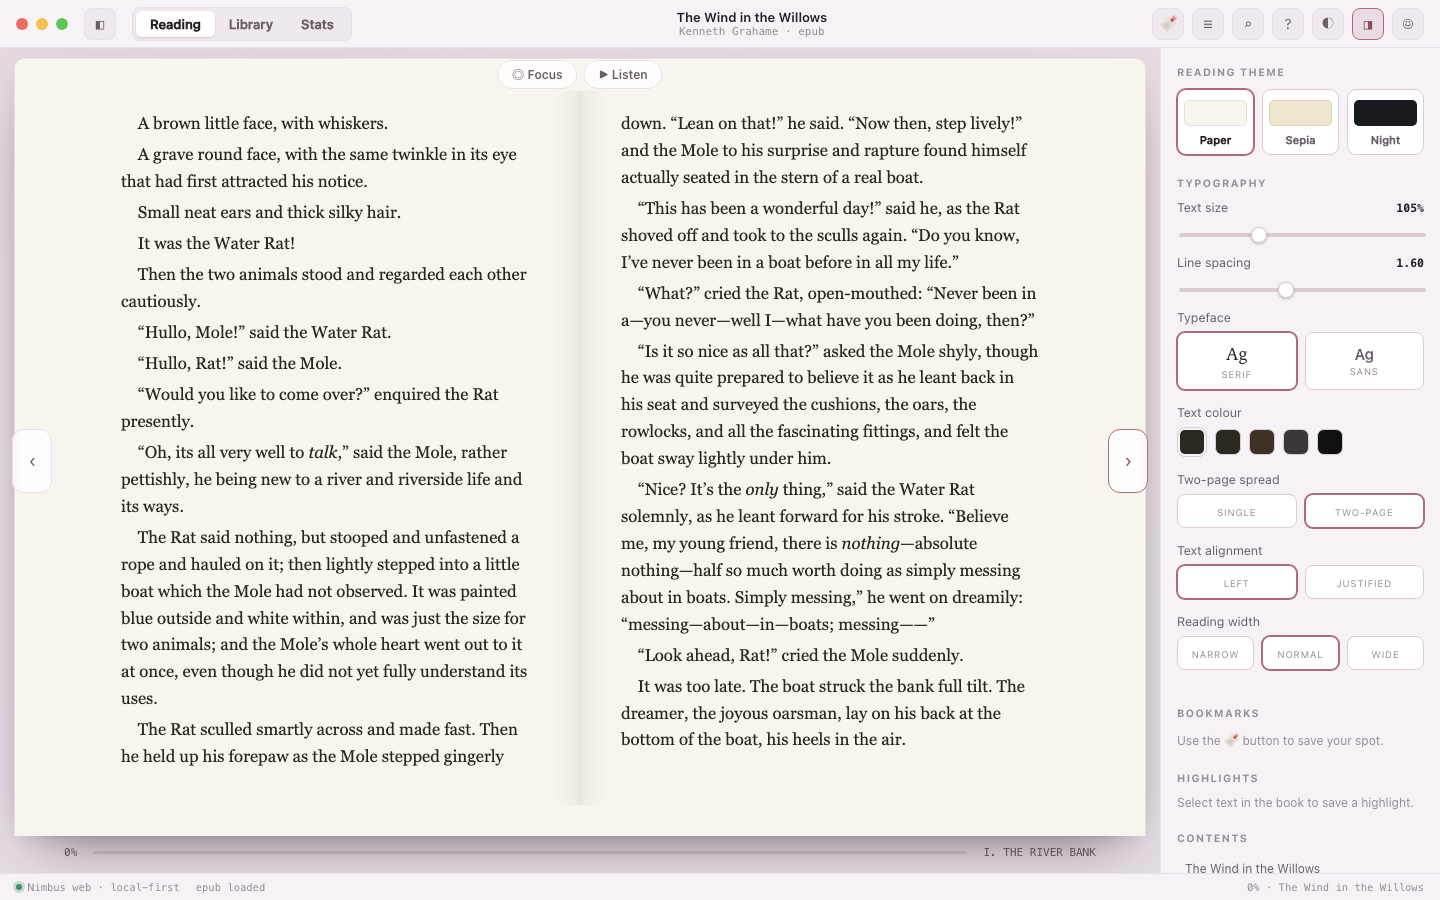This screenshot has width=1440, height=900.
Task: Enable Focus mode
Action: pyautogui.click(x=537, y=75)
